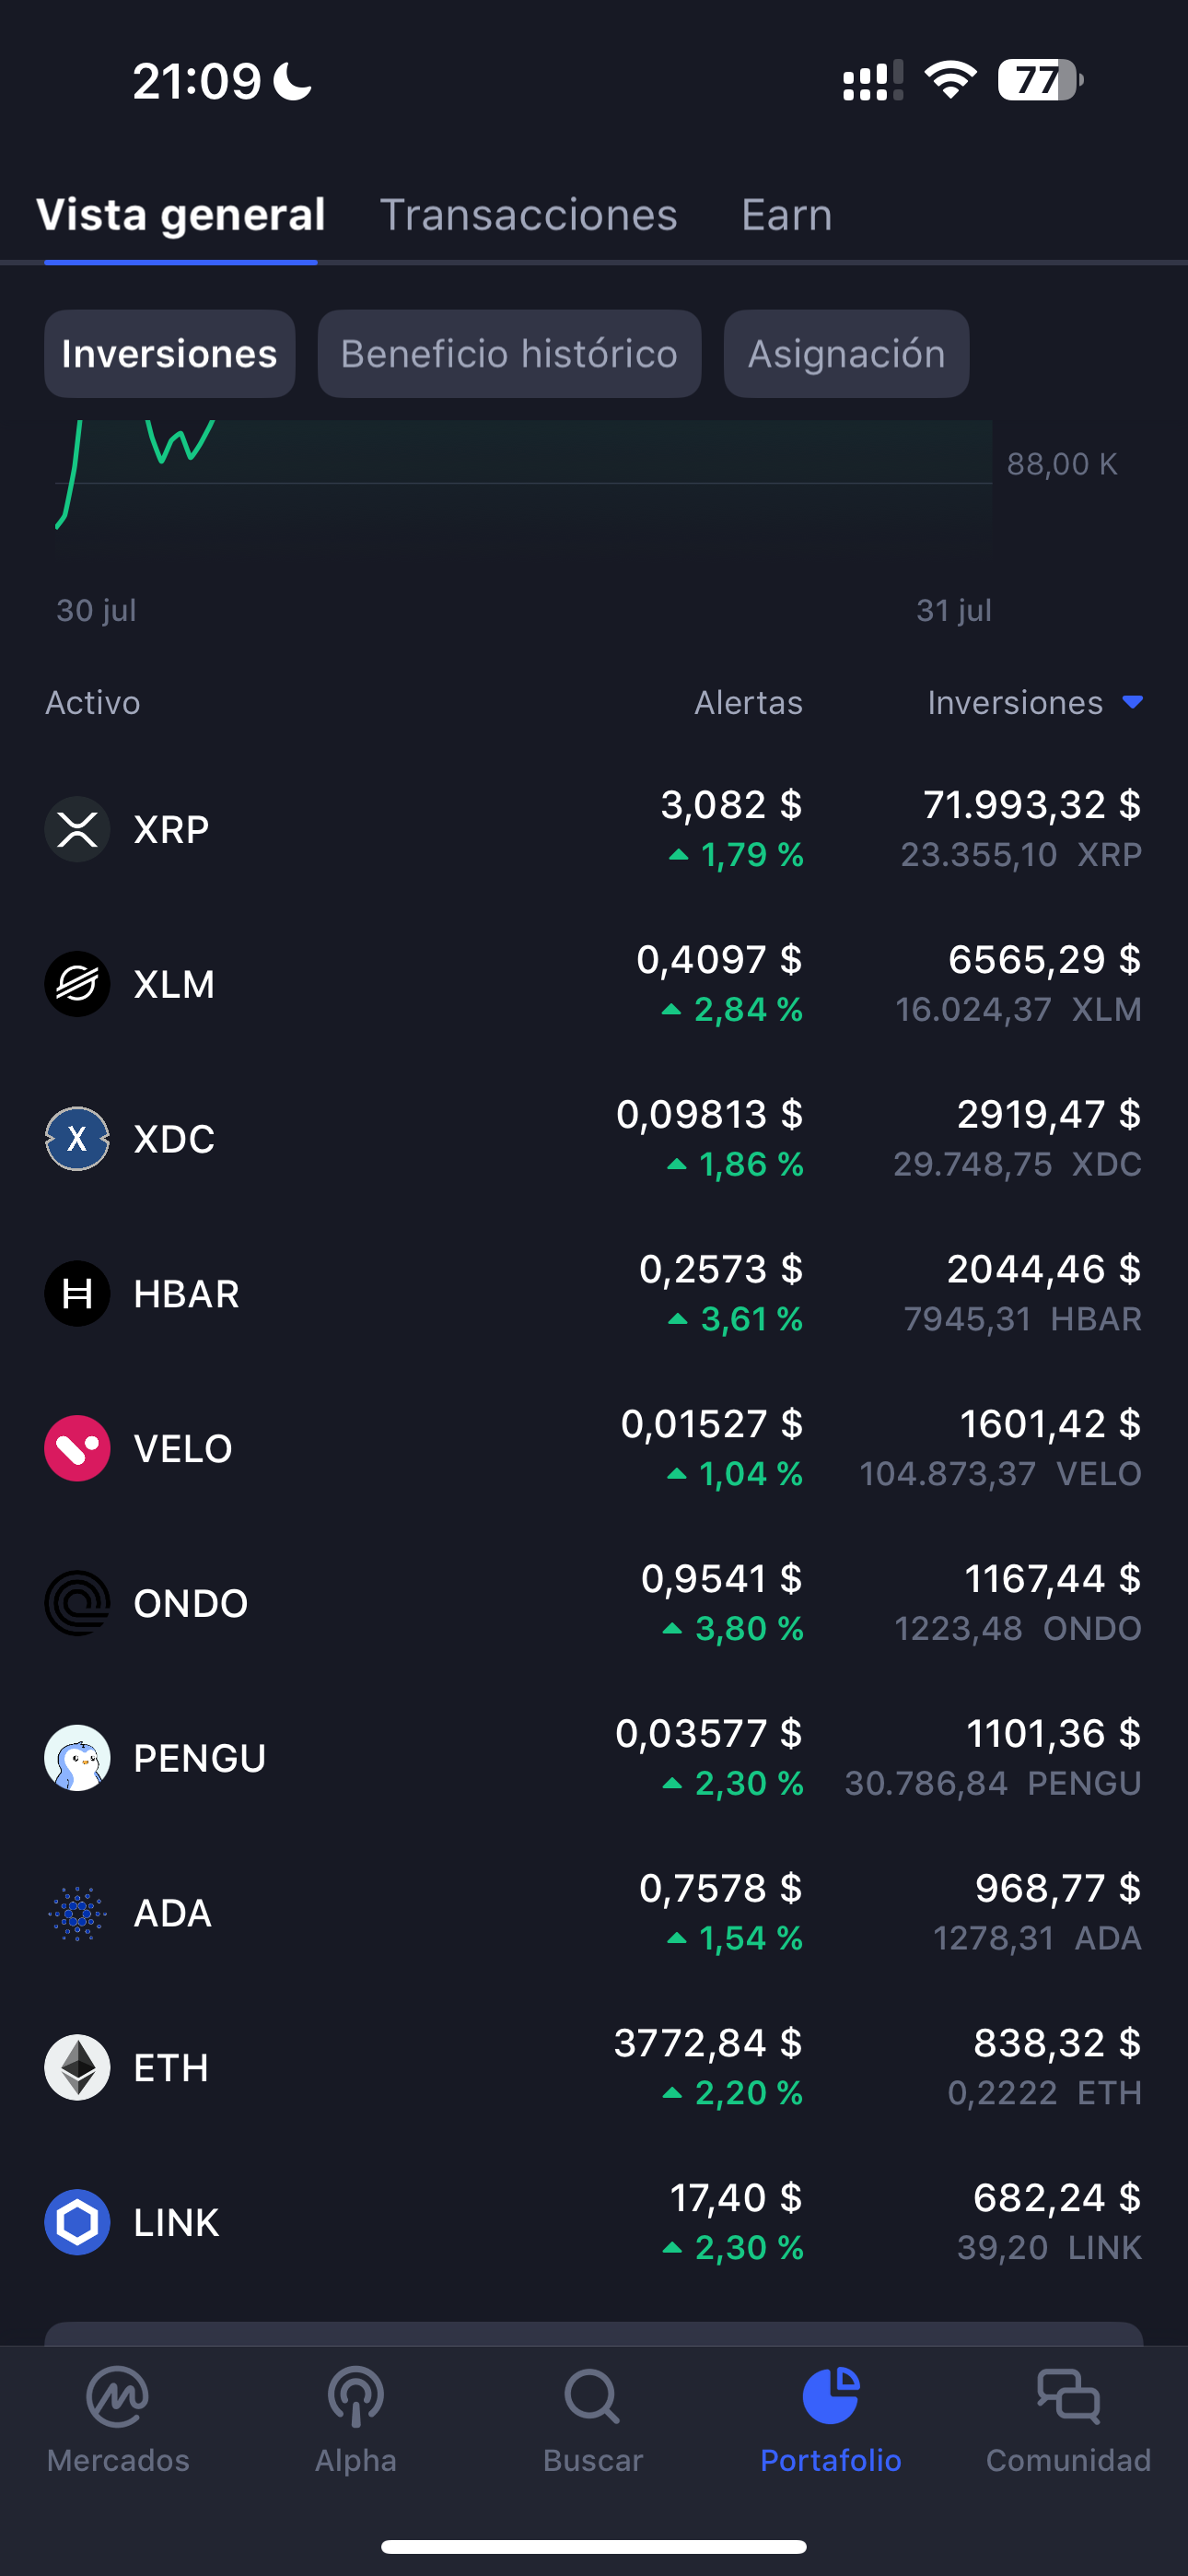
Task: Sort by the Activo column header
Action: [x=92, y=702]
